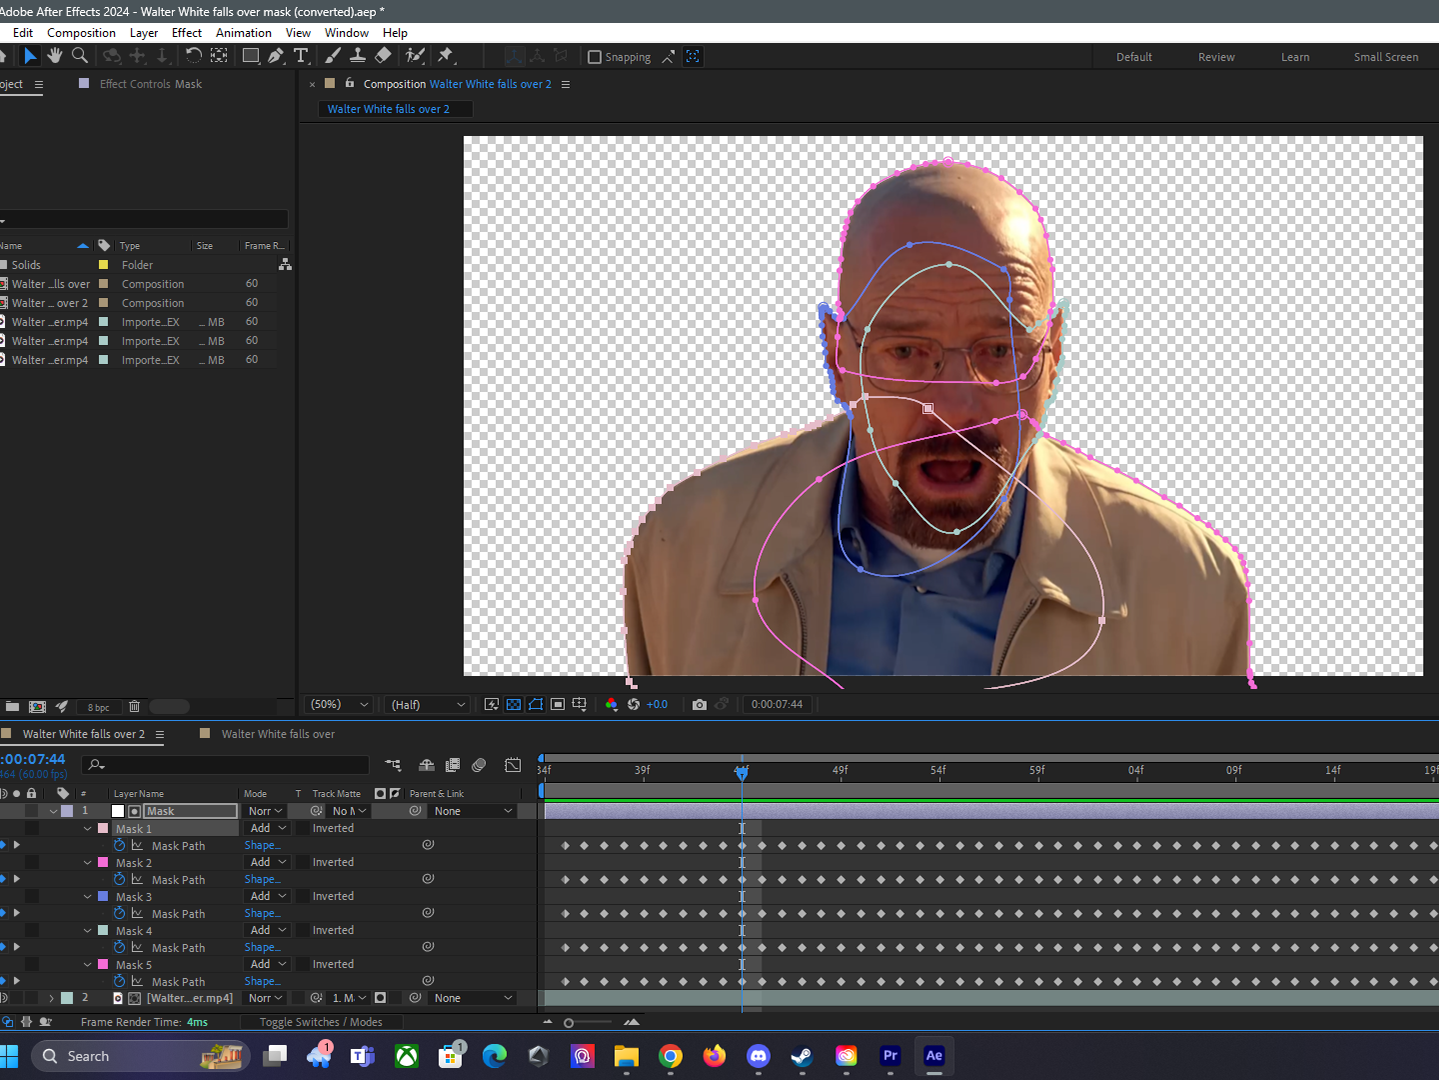Click the Reset Exposure icon
Screen dimensions: 1439x1080
point(634,705)
